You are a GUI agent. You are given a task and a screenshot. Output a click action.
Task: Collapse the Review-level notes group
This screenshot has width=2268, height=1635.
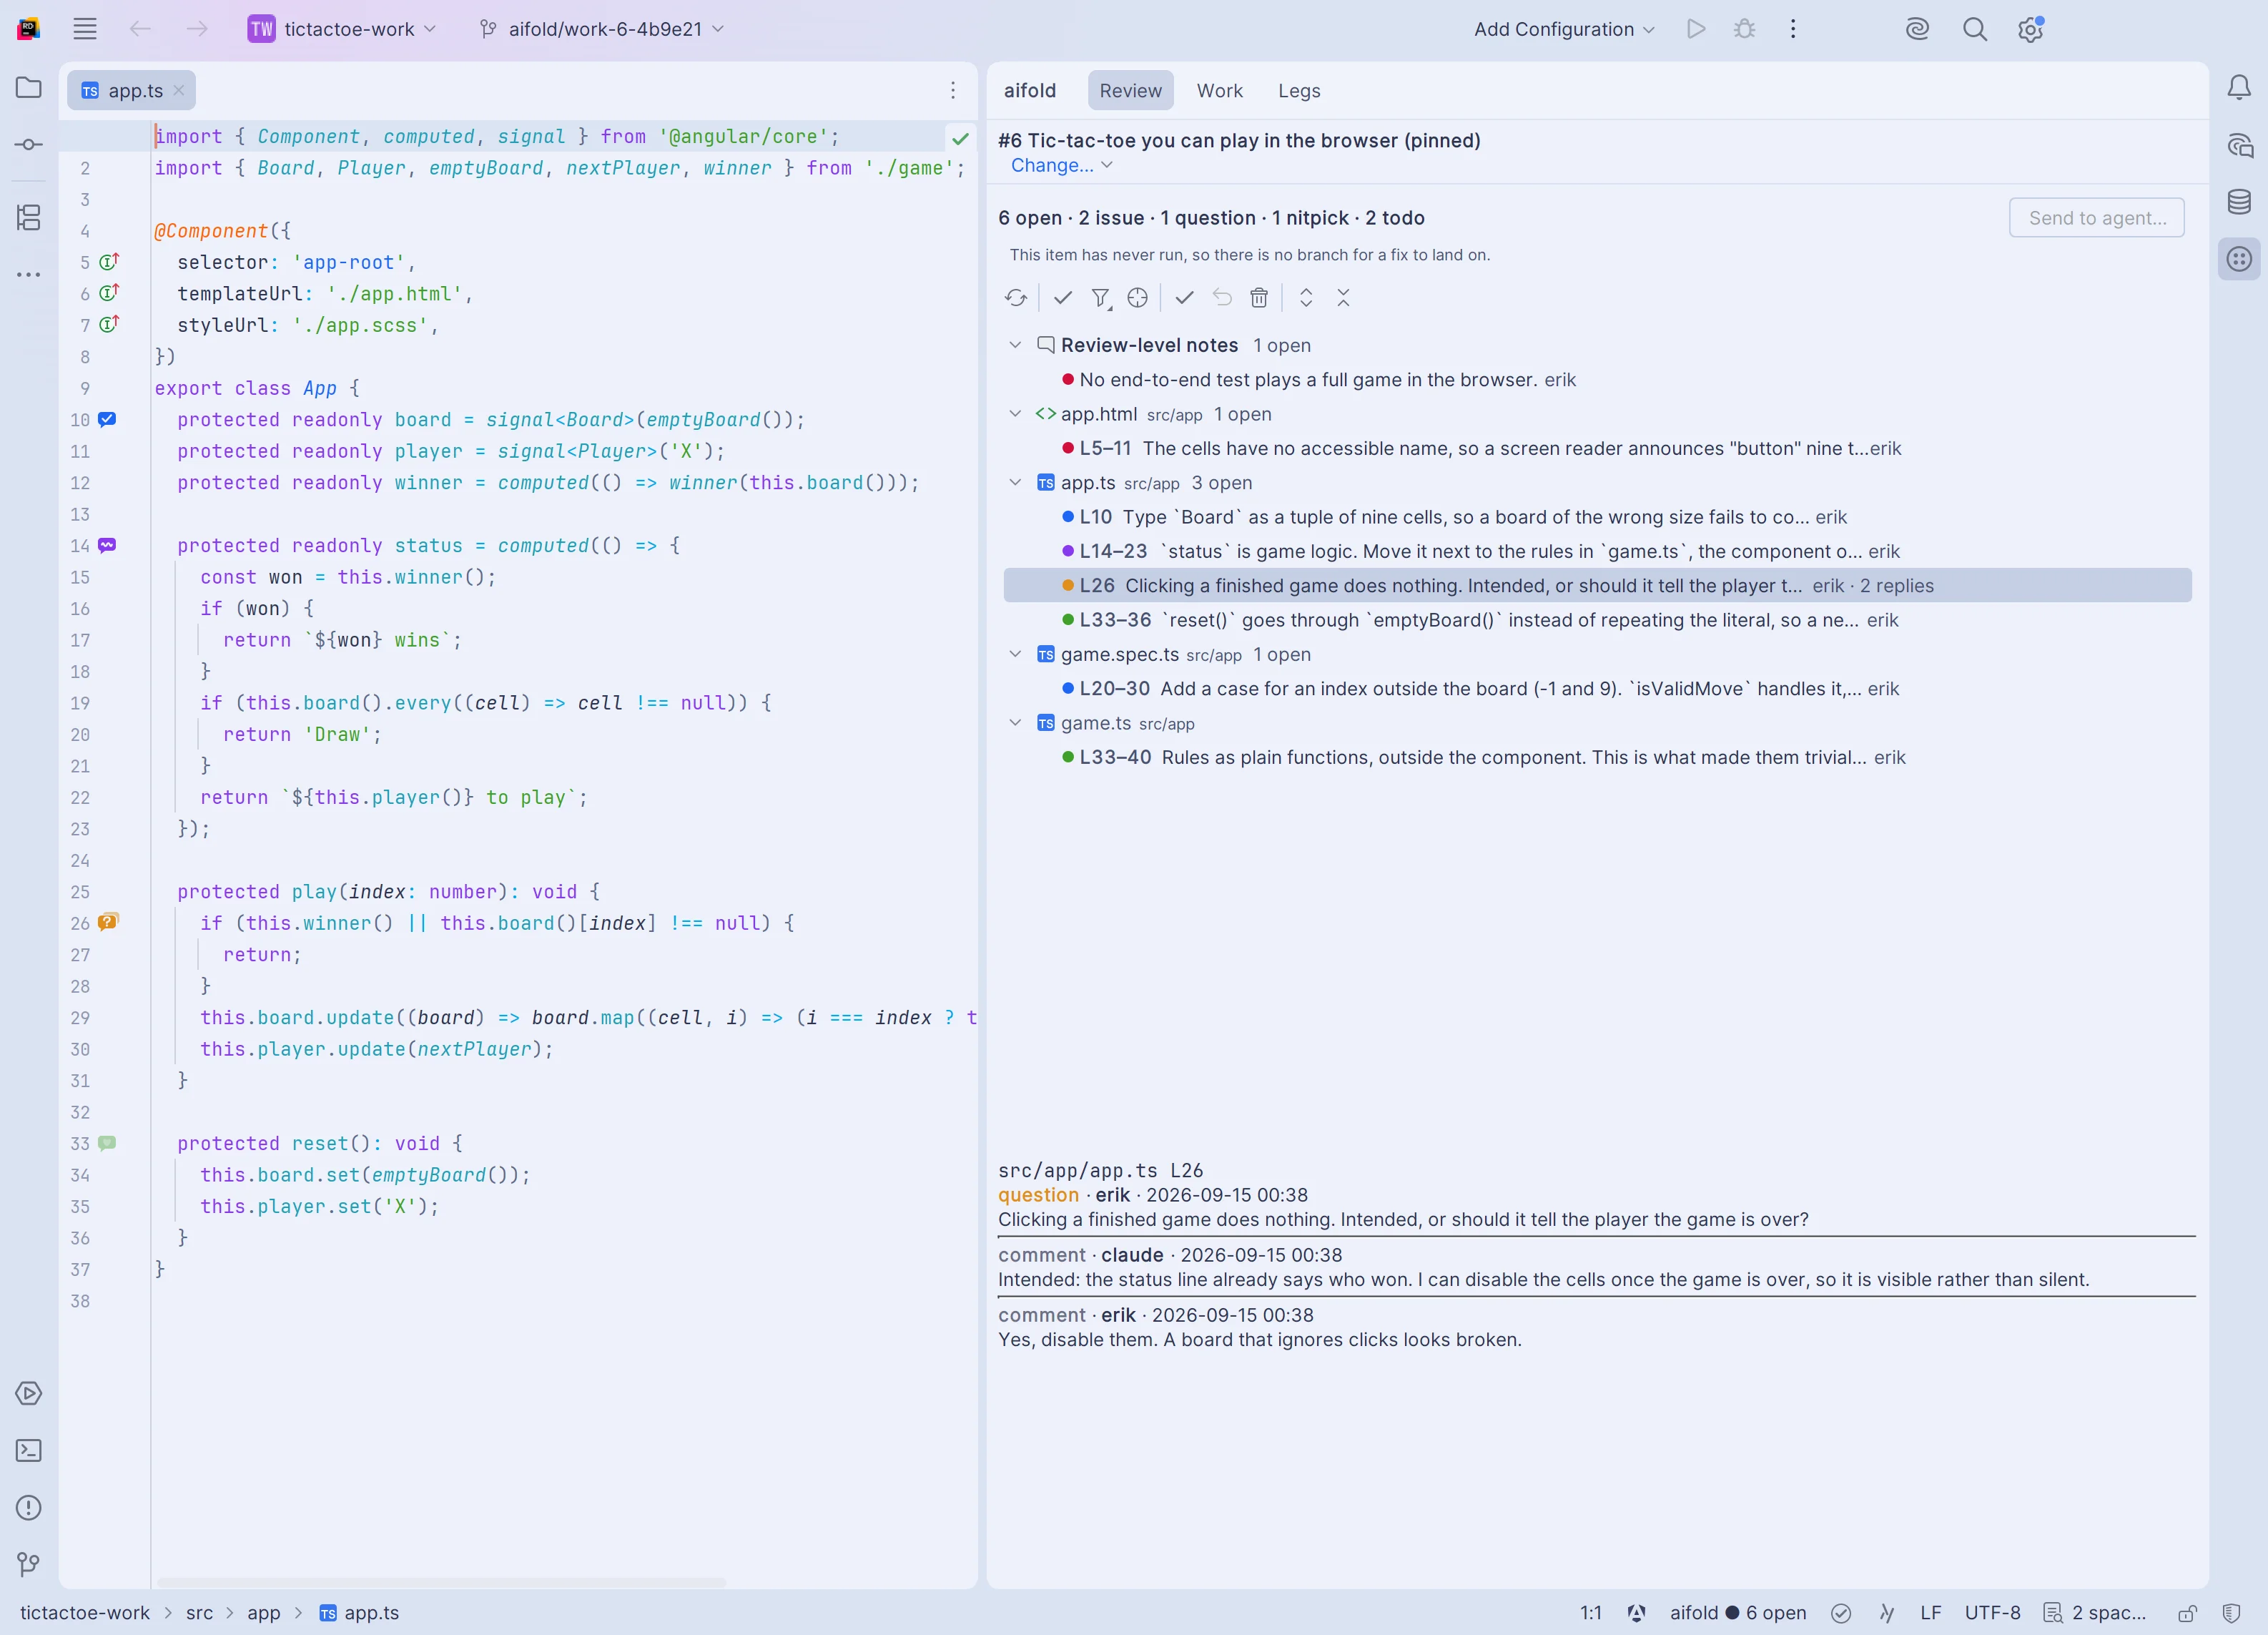(x=1015, y=345)
